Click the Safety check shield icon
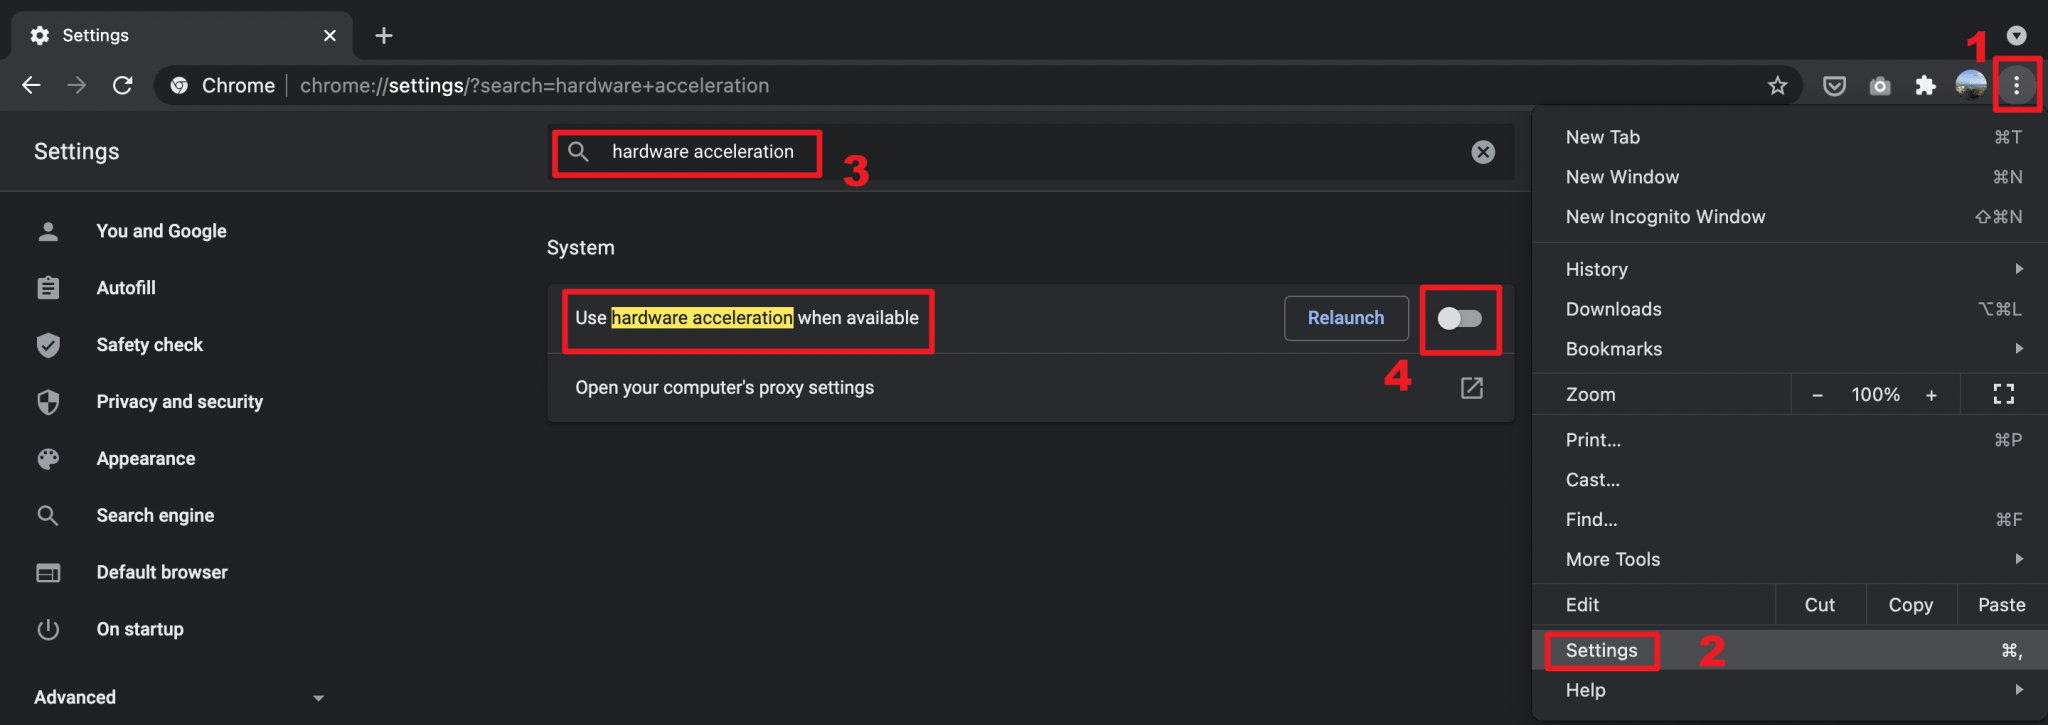The height and width of the screenshot is (725, 2048). (48, 344)
